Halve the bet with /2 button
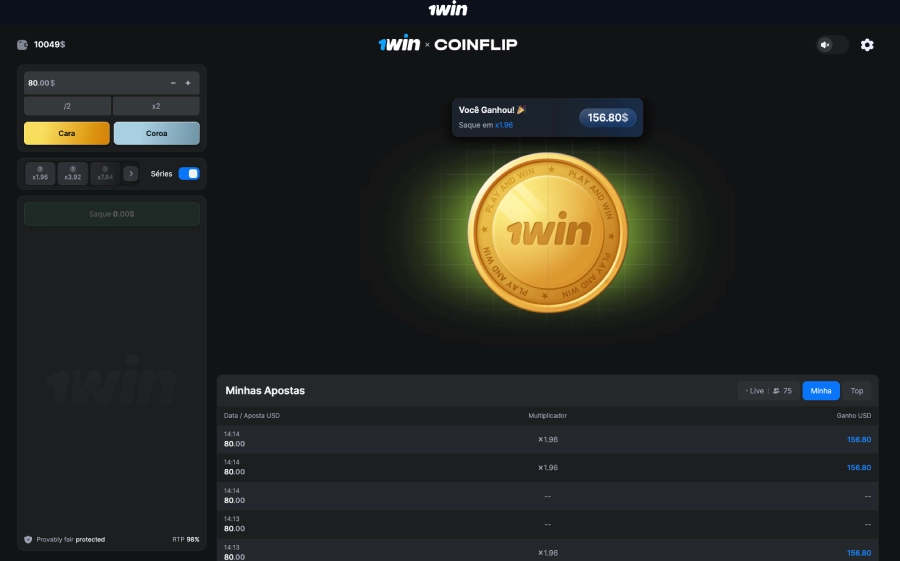The width and height of the screenshot is (900, 561). pyautogui.click(x=67, y=106)
